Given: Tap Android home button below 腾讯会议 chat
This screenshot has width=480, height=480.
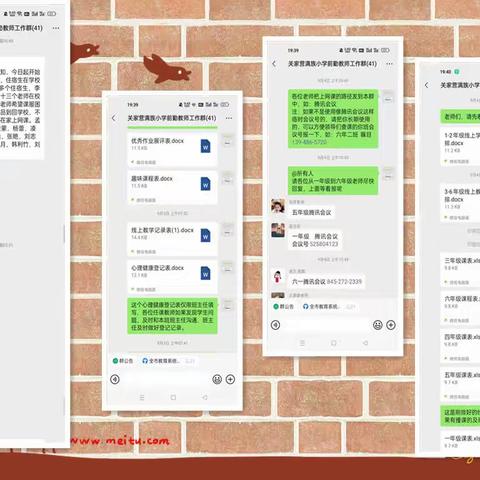Looking at the screenshot, I should click(334, 343).
